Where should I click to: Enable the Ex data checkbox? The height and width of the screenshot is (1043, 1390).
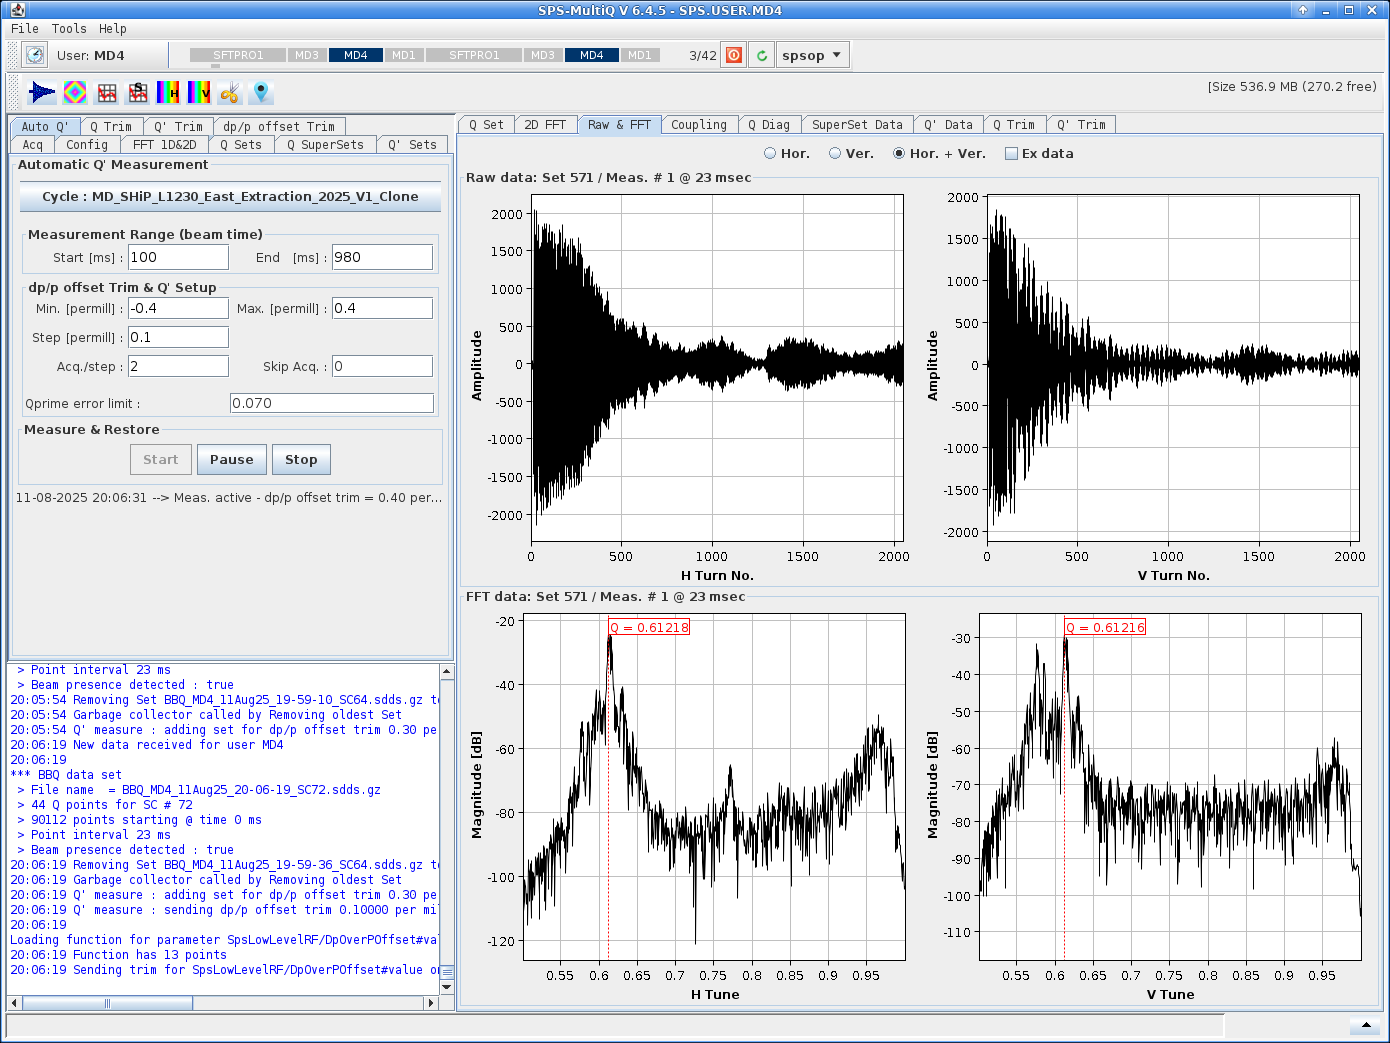[x=1011, y=154]
